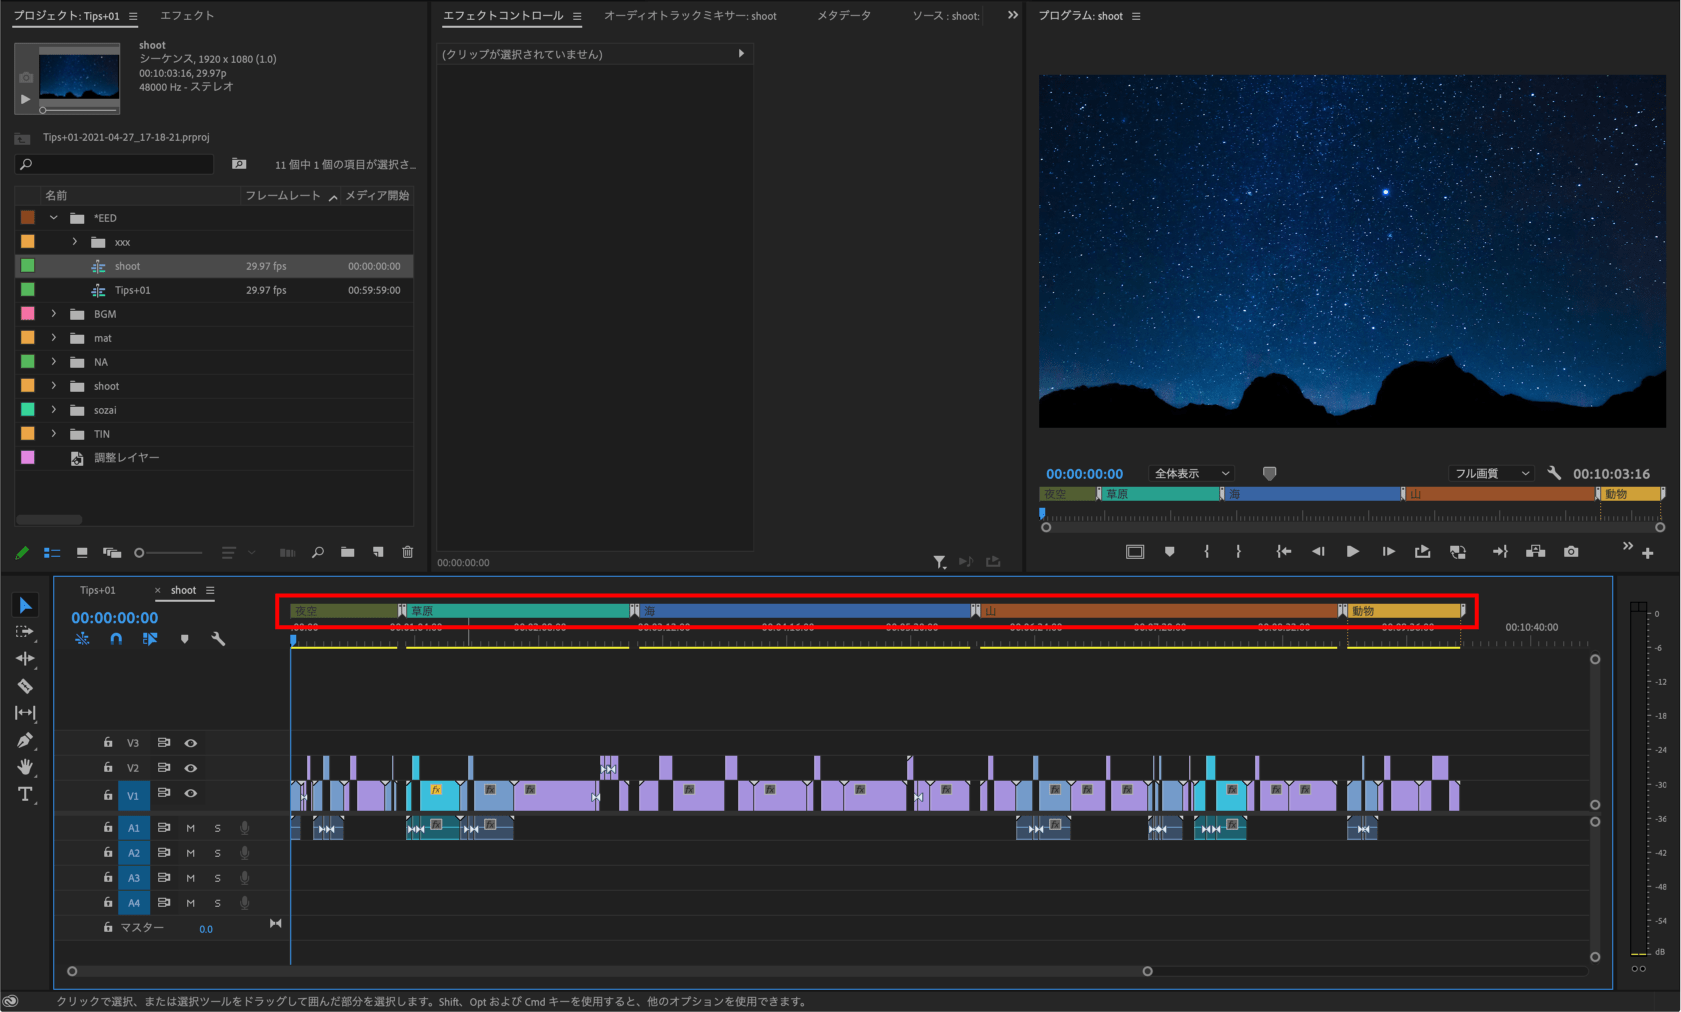The width and height of the screenshot is (1681, 1012).
Task: Switch to the エフェクト tab
Action: pos(187,15)
